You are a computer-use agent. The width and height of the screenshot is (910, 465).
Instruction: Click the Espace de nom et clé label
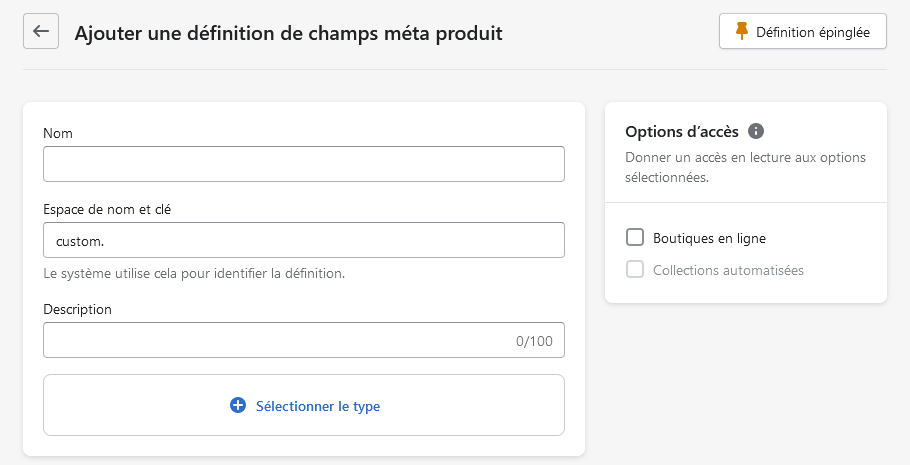pos(107,209)
